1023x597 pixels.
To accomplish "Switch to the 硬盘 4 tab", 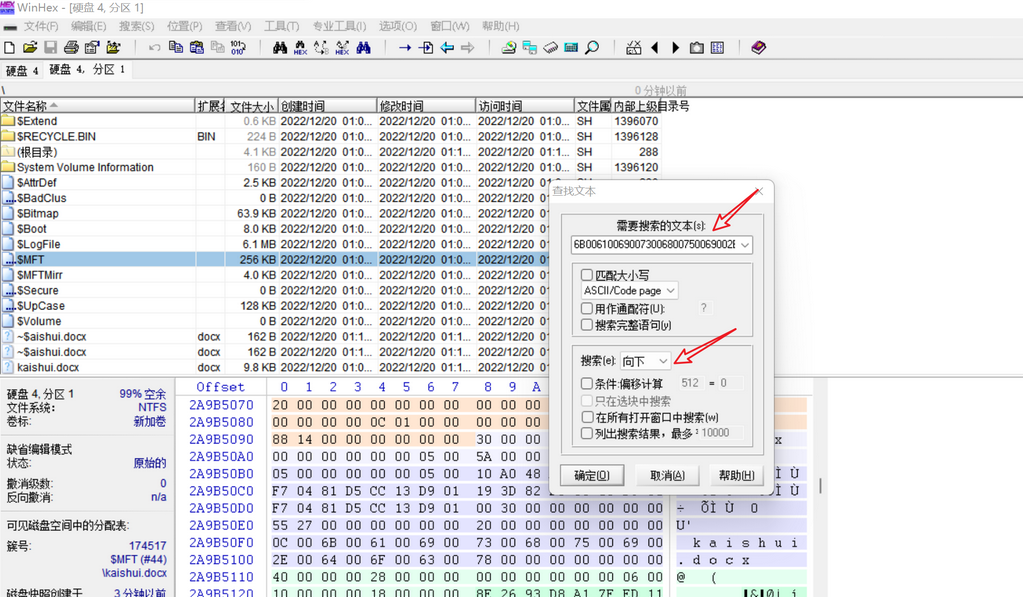I will [22, 70].
